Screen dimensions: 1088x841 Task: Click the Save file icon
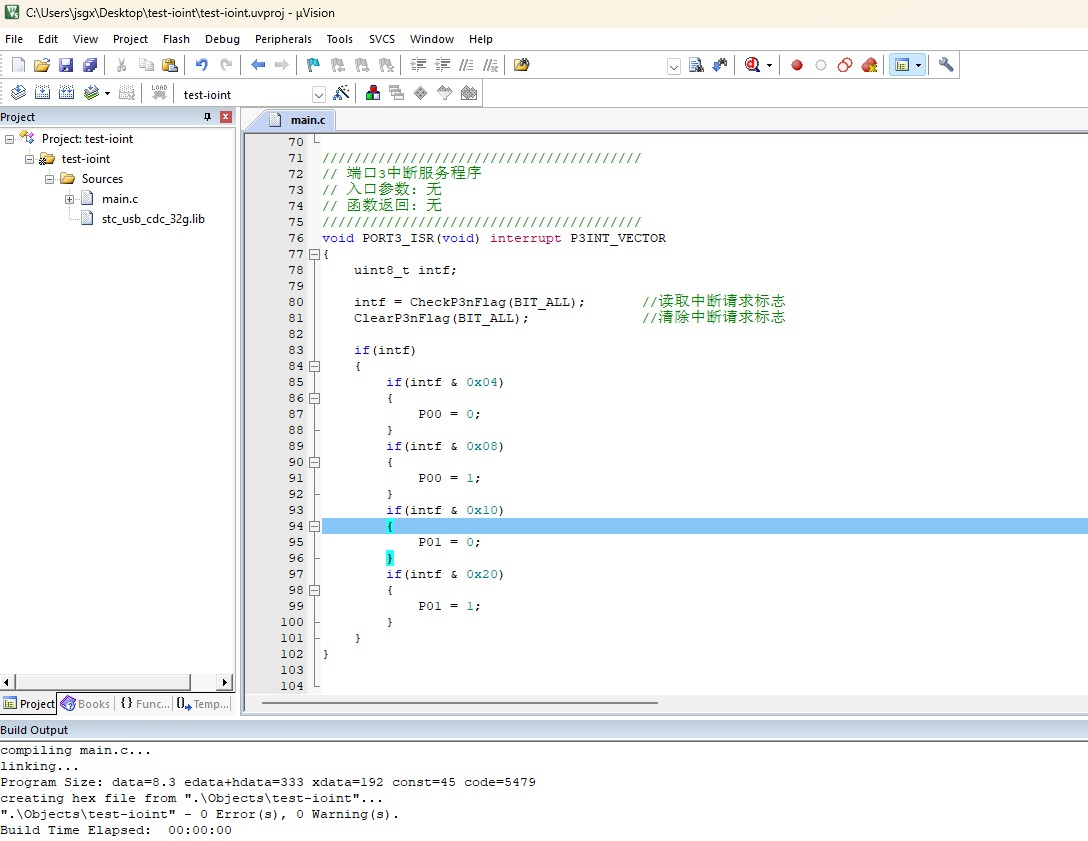point(66,65)
